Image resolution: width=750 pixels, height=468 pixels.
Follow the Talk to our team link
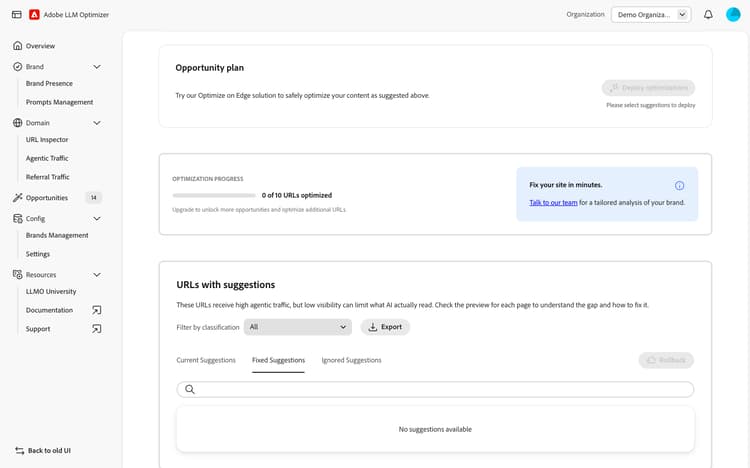click(x=553, y=203)
